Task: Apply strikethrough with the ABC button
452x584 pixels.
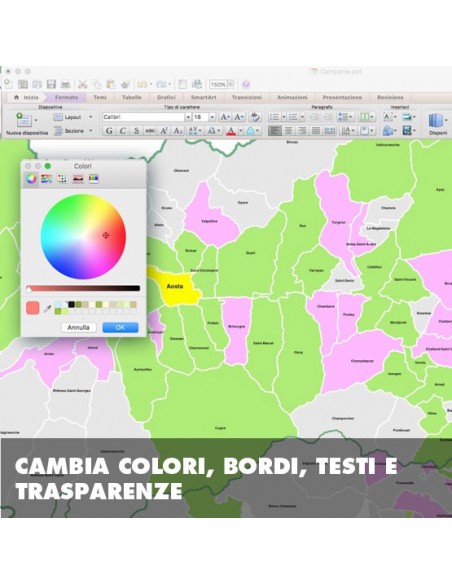Action: 150,131
